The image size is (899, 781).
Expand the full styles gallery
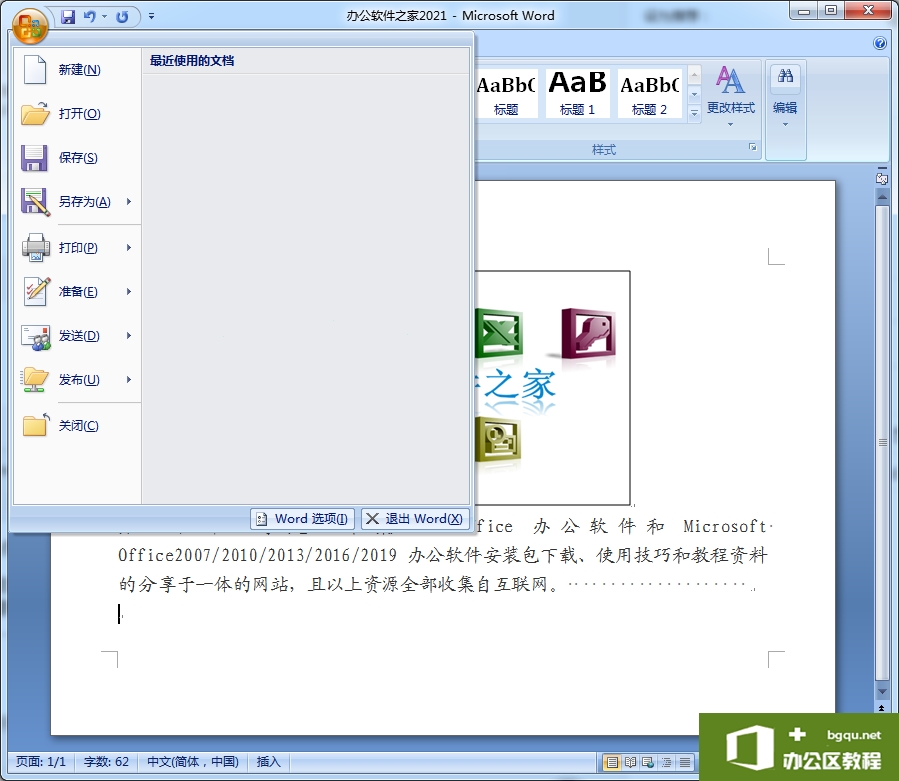(694, 113)
